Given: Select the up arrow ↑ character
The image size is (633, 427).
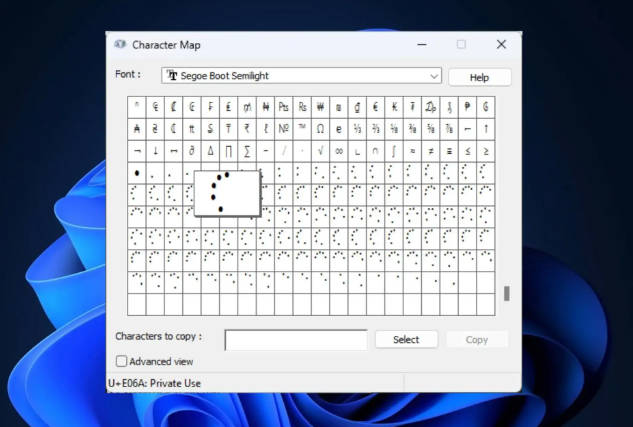Looking at the screenshot, I should [486, 129].
